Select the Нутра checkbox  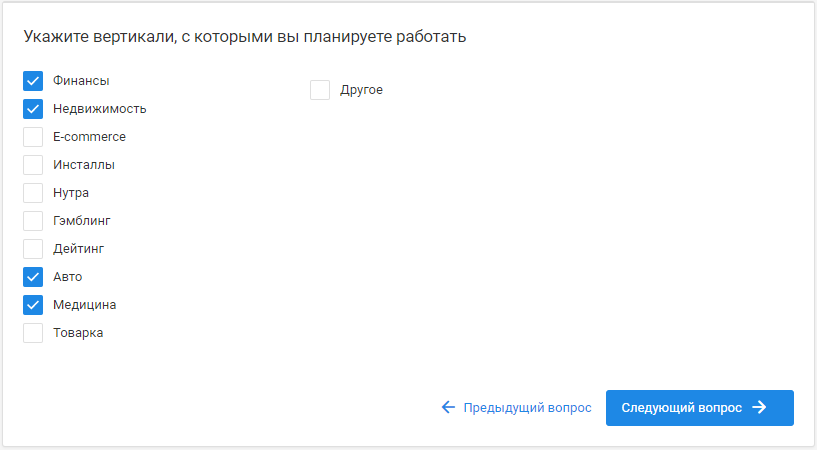33,193
